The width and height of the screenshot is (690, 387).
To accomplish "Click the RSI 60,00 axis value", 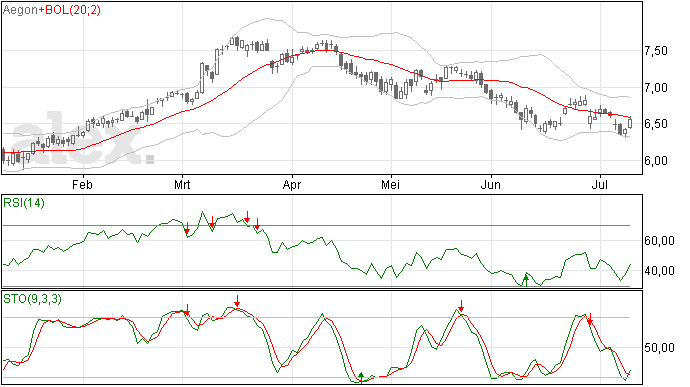I will [x=660, y=241].
